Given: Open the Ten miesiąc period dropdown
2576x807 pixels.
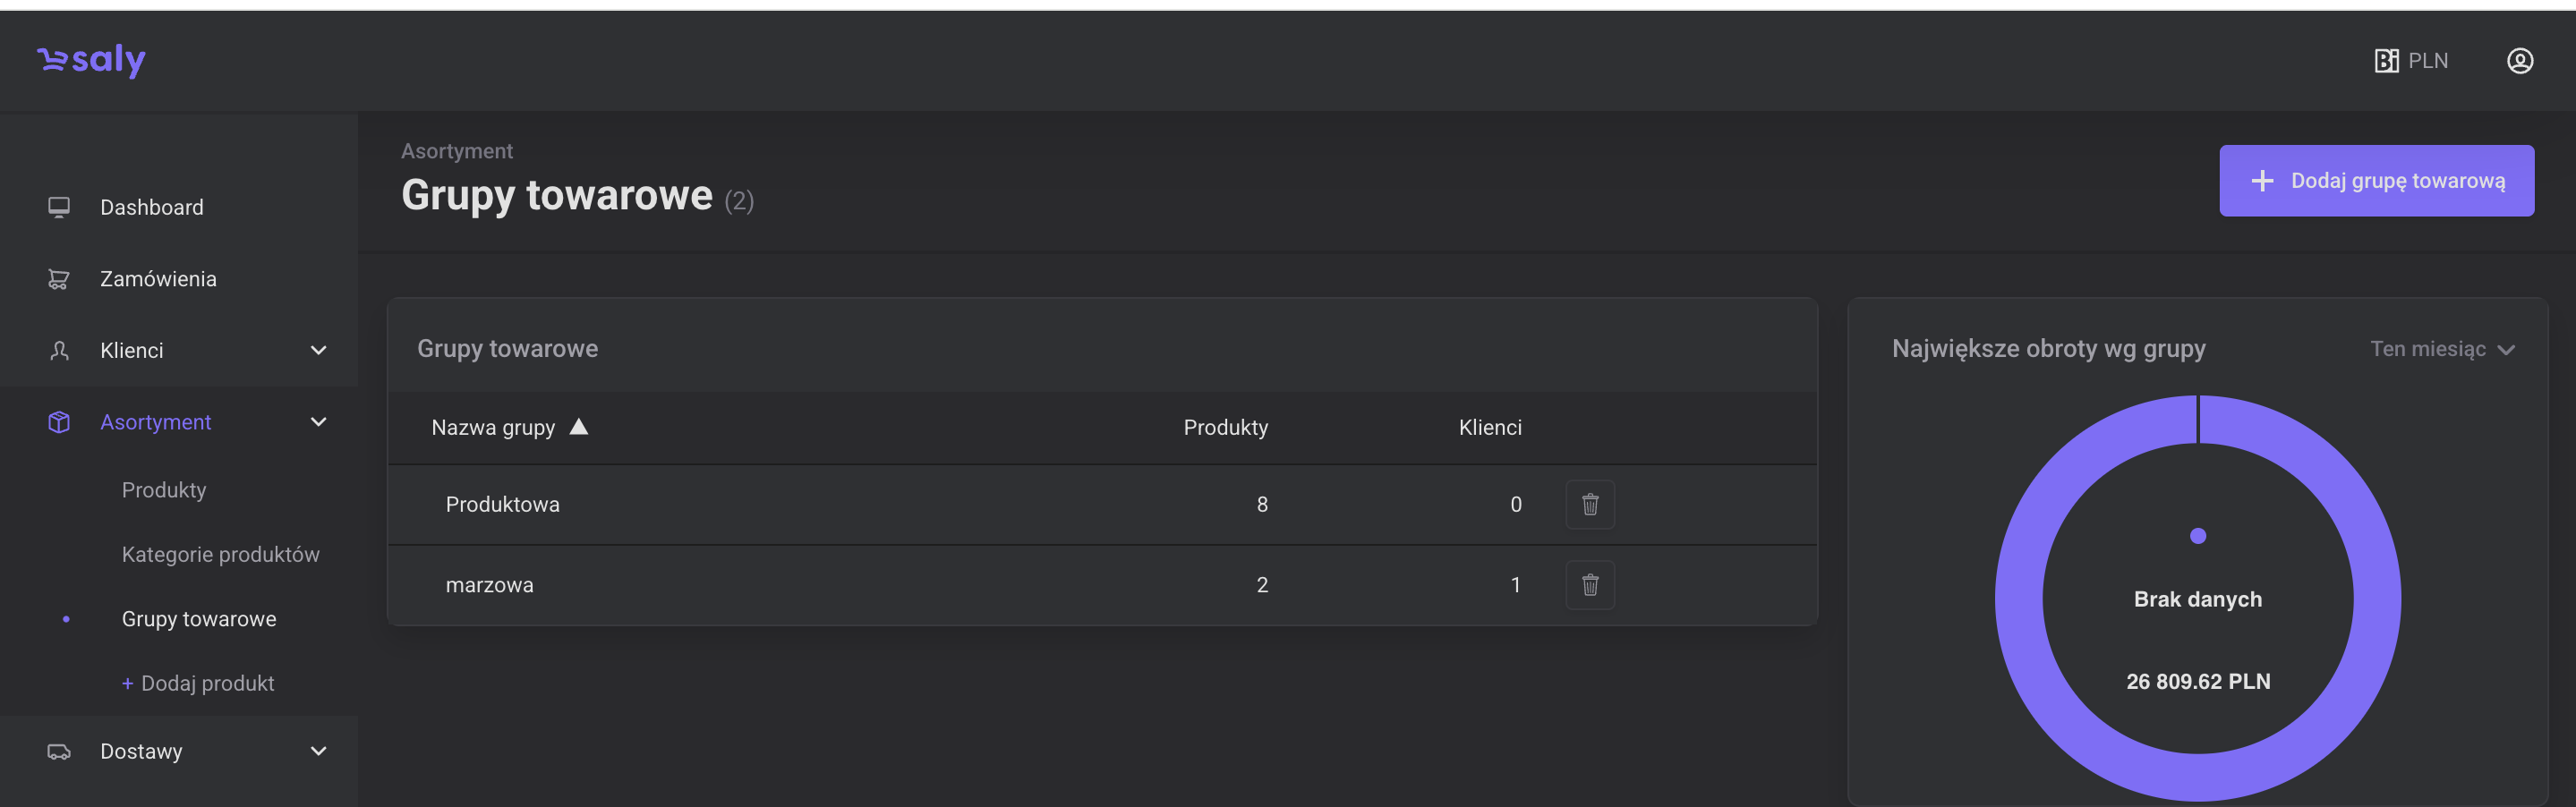Looking at the screenshot, I should click(2441, 349).
